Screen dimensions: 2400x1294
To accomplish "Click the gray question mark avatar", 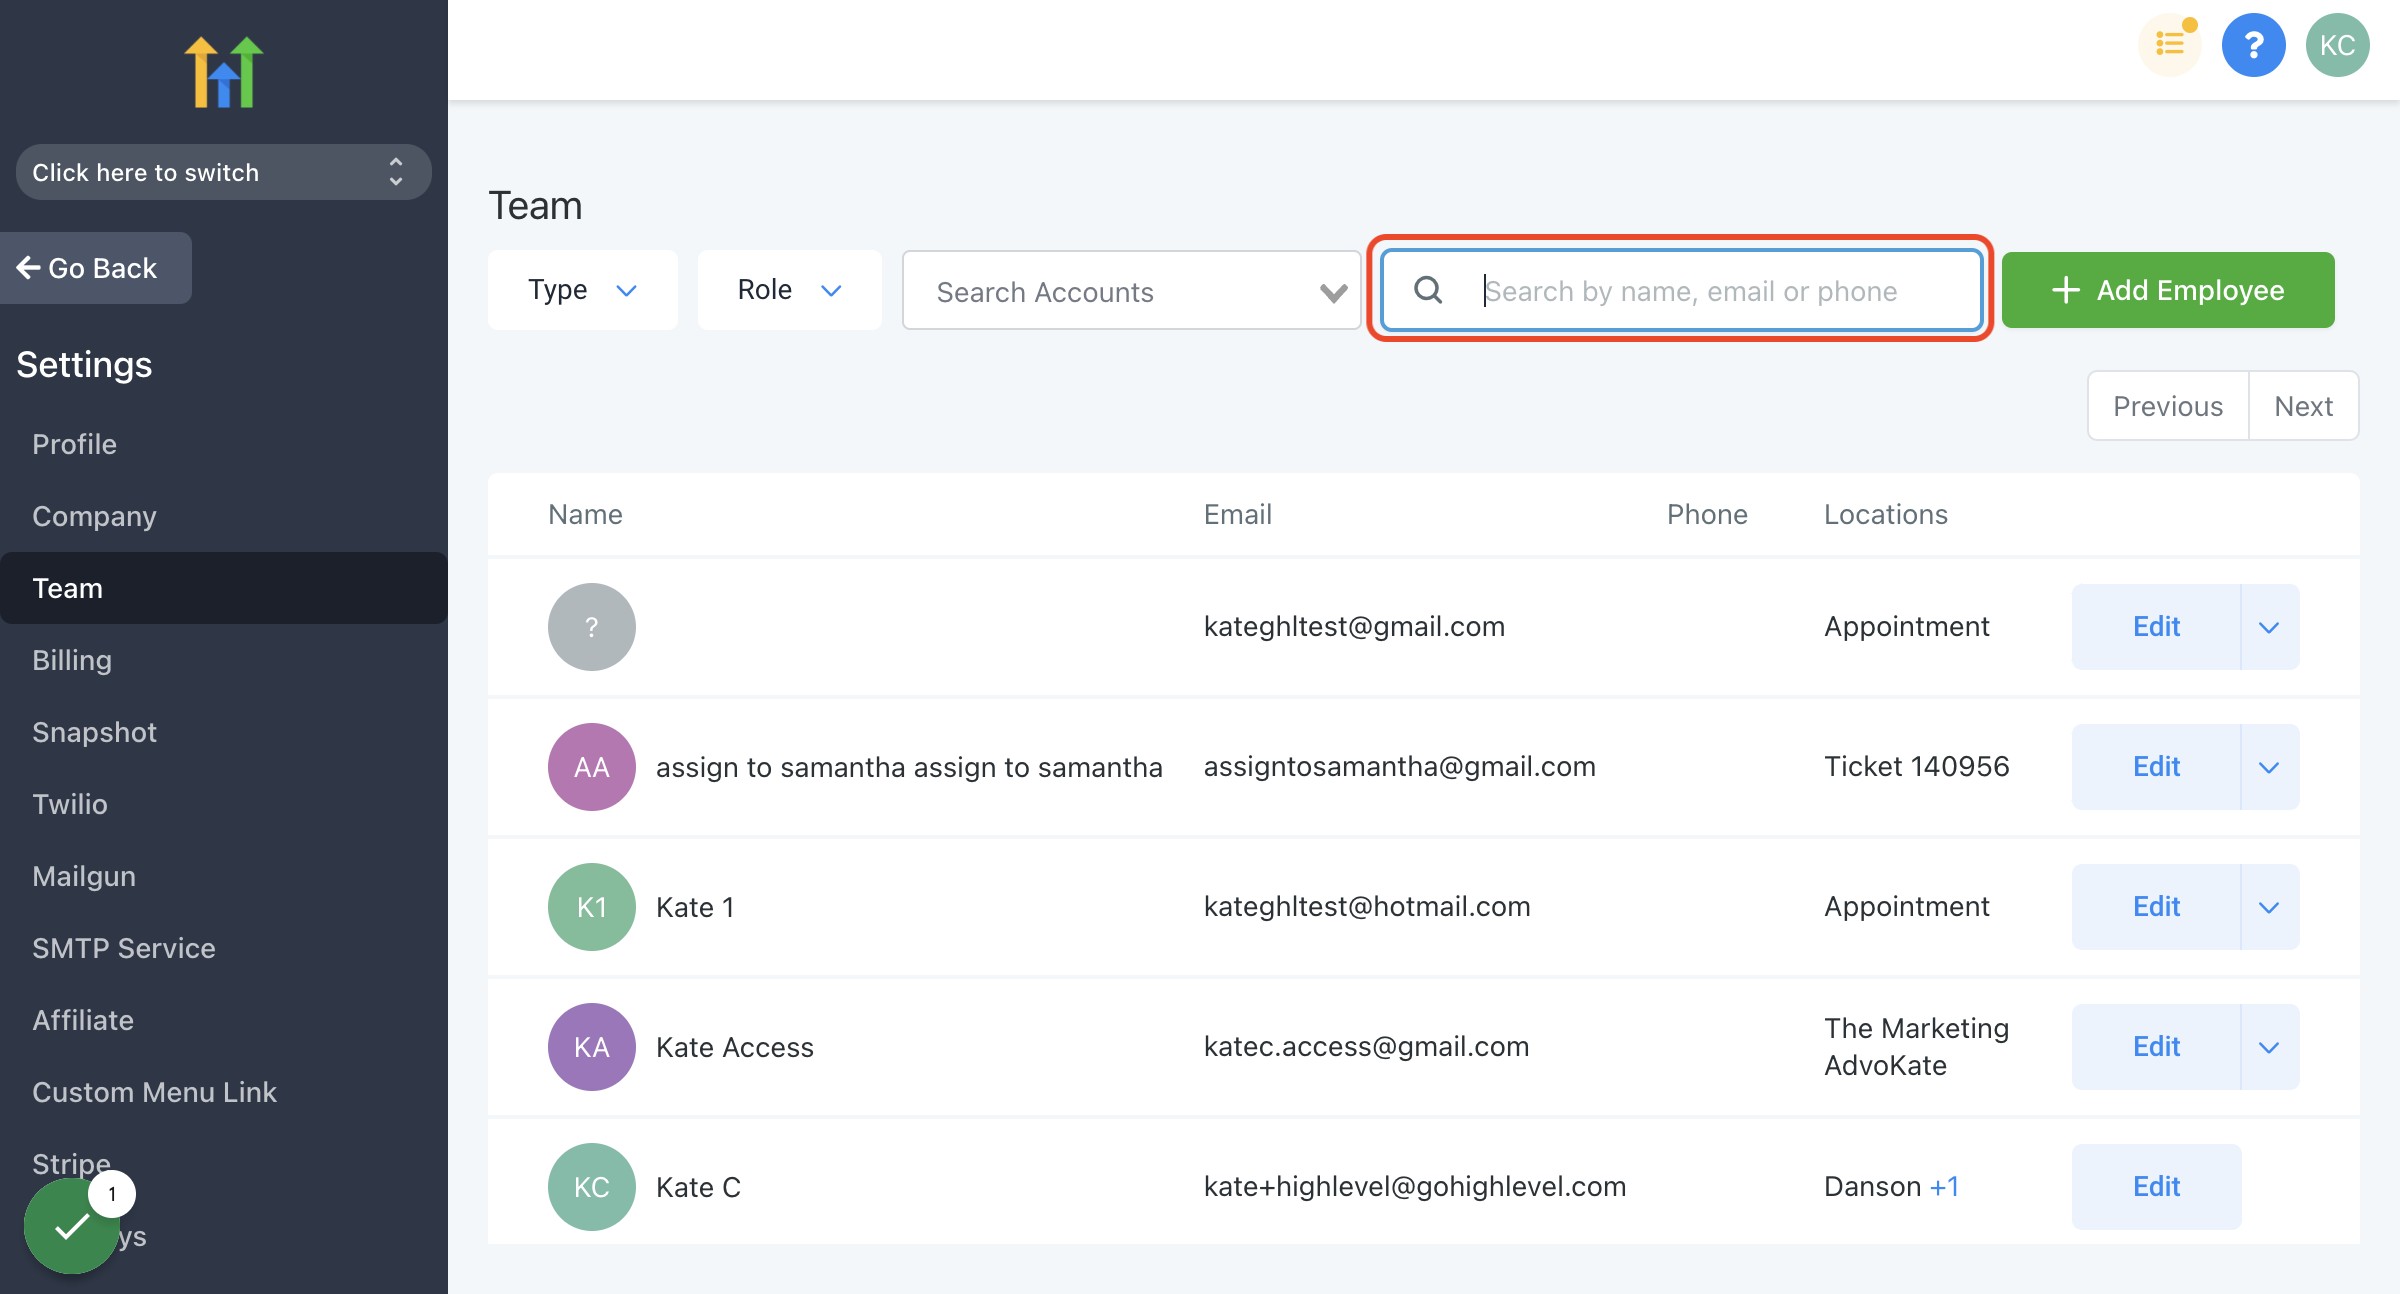I will (x=591, y=627).
